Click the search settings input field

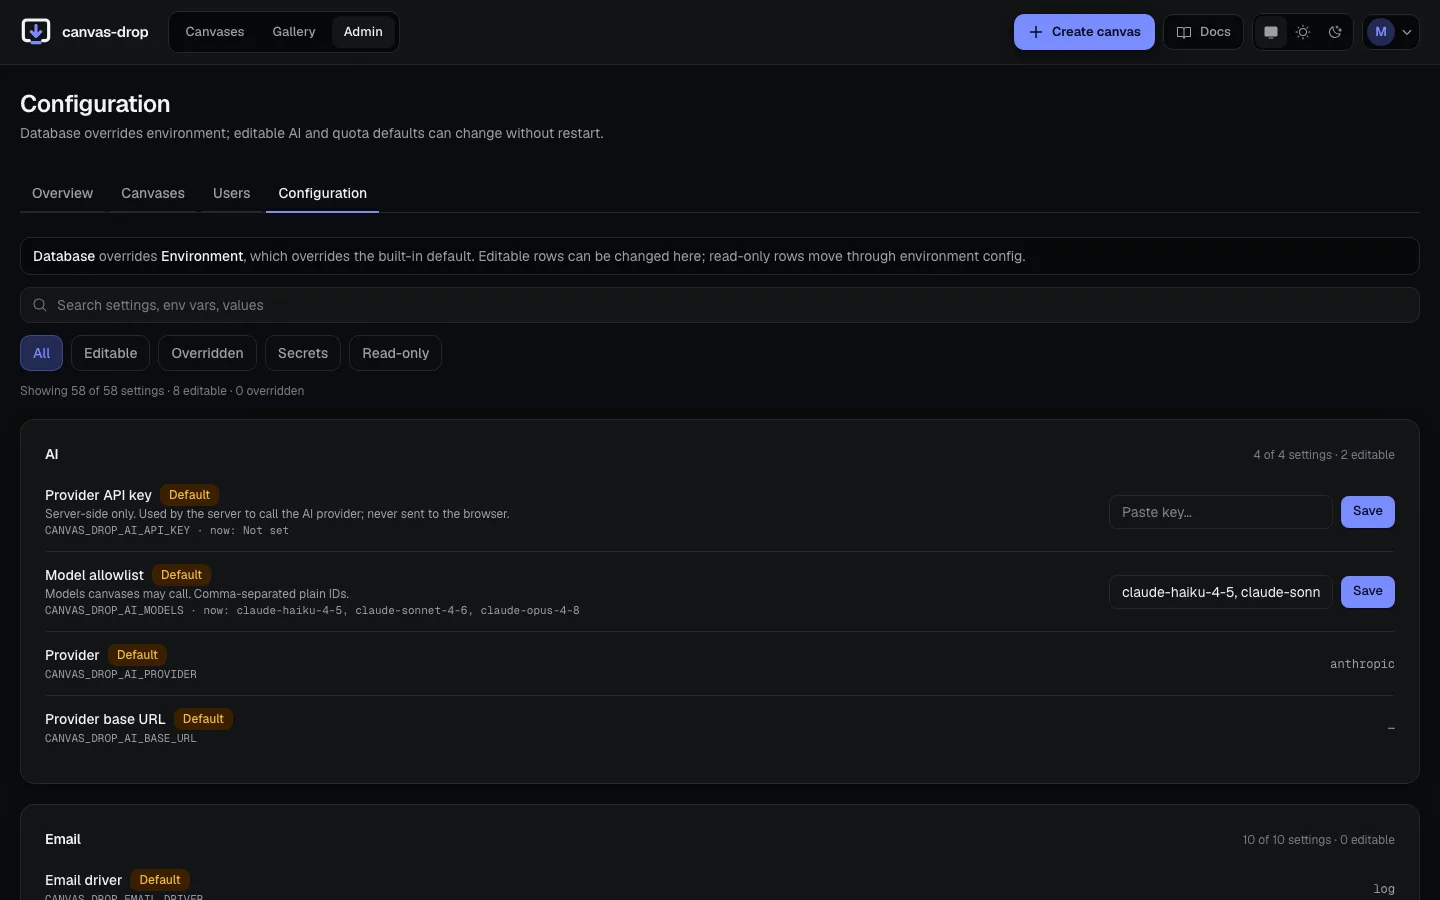pos(720,305)
